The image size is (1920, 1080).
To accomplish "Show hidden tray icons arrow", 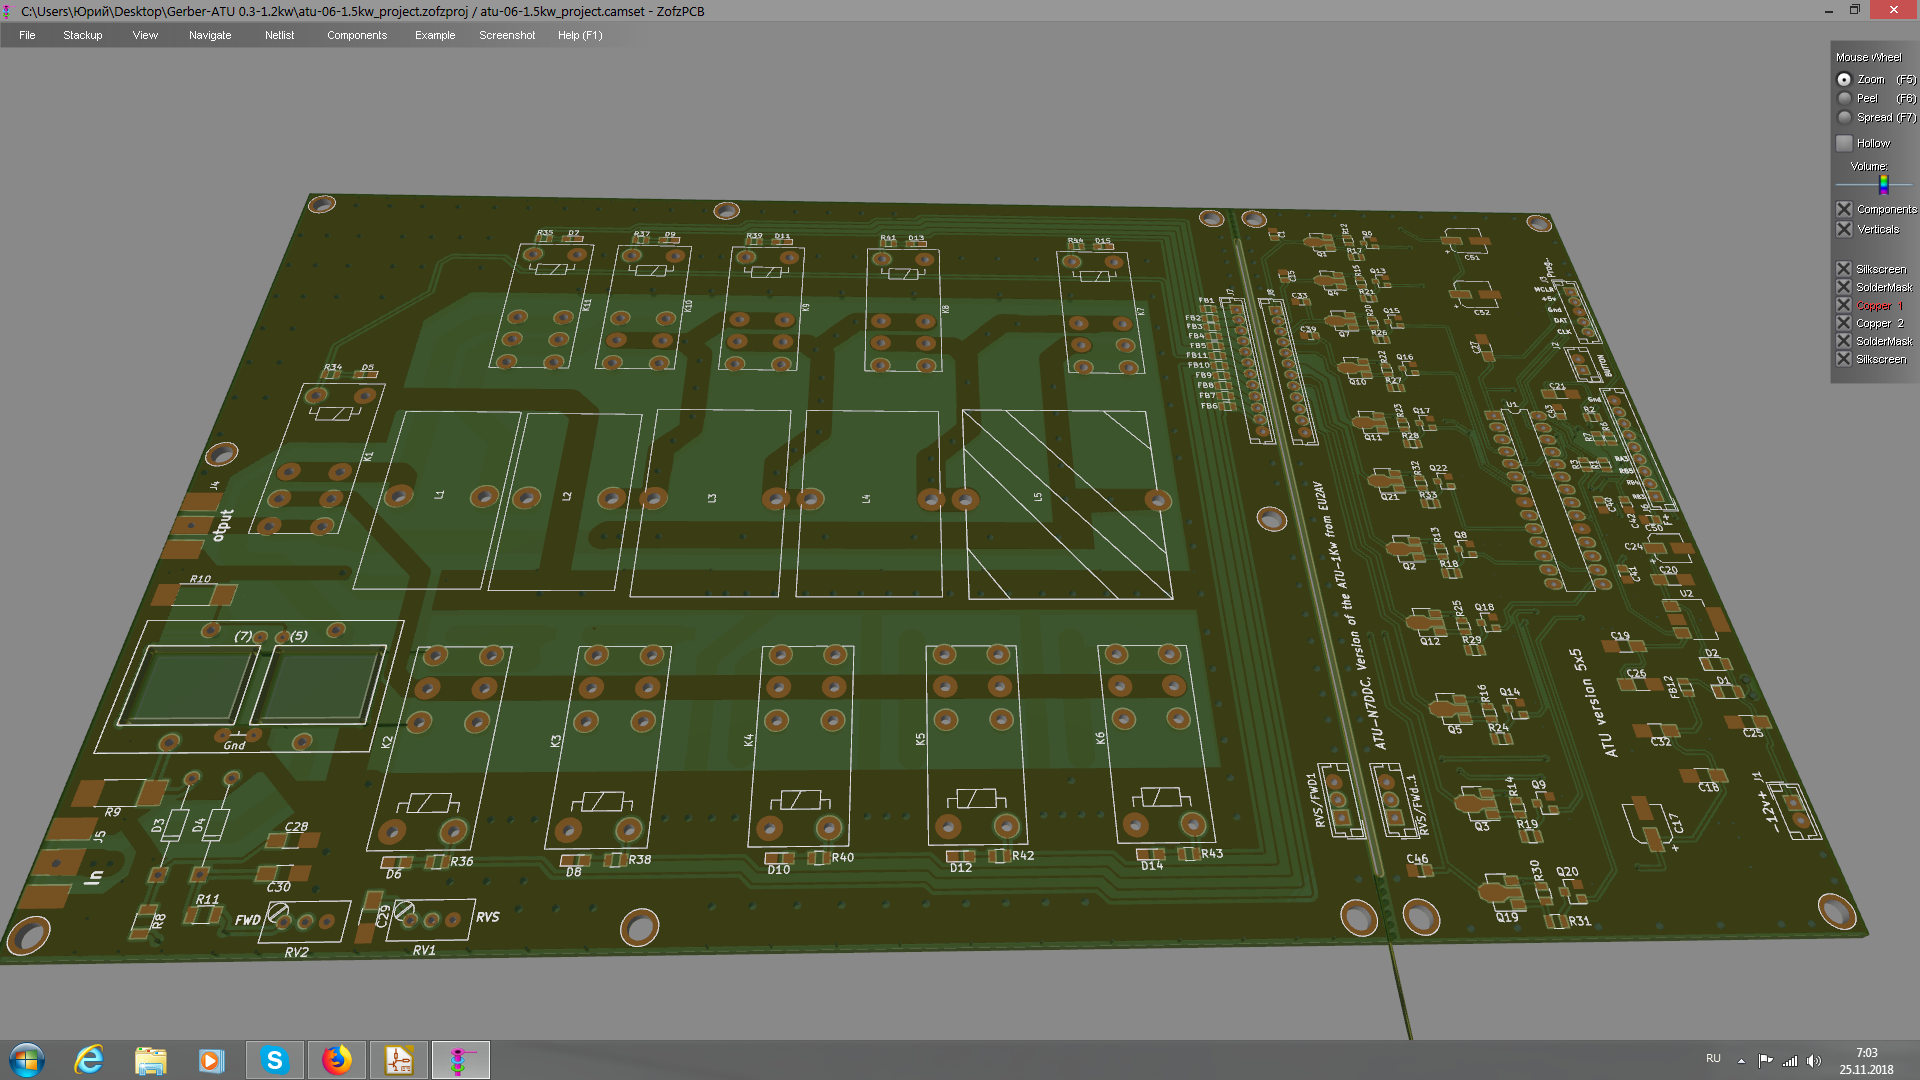I will (1741, 1060).
